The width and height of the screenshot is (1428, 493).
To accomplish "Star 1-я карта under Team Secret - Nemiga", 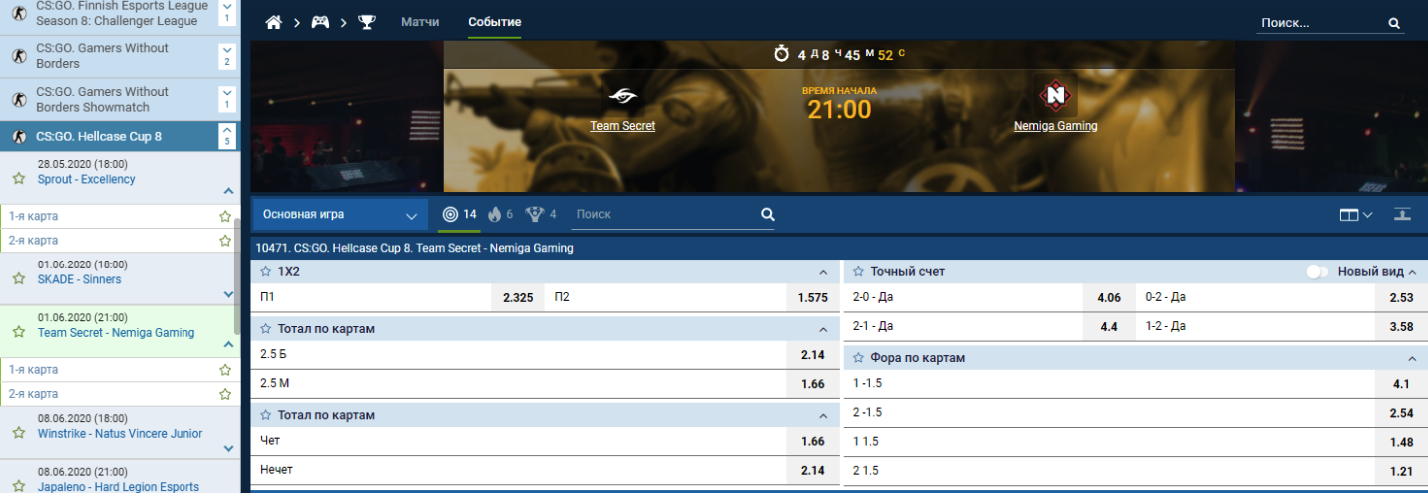I will (x=225, y=369).
